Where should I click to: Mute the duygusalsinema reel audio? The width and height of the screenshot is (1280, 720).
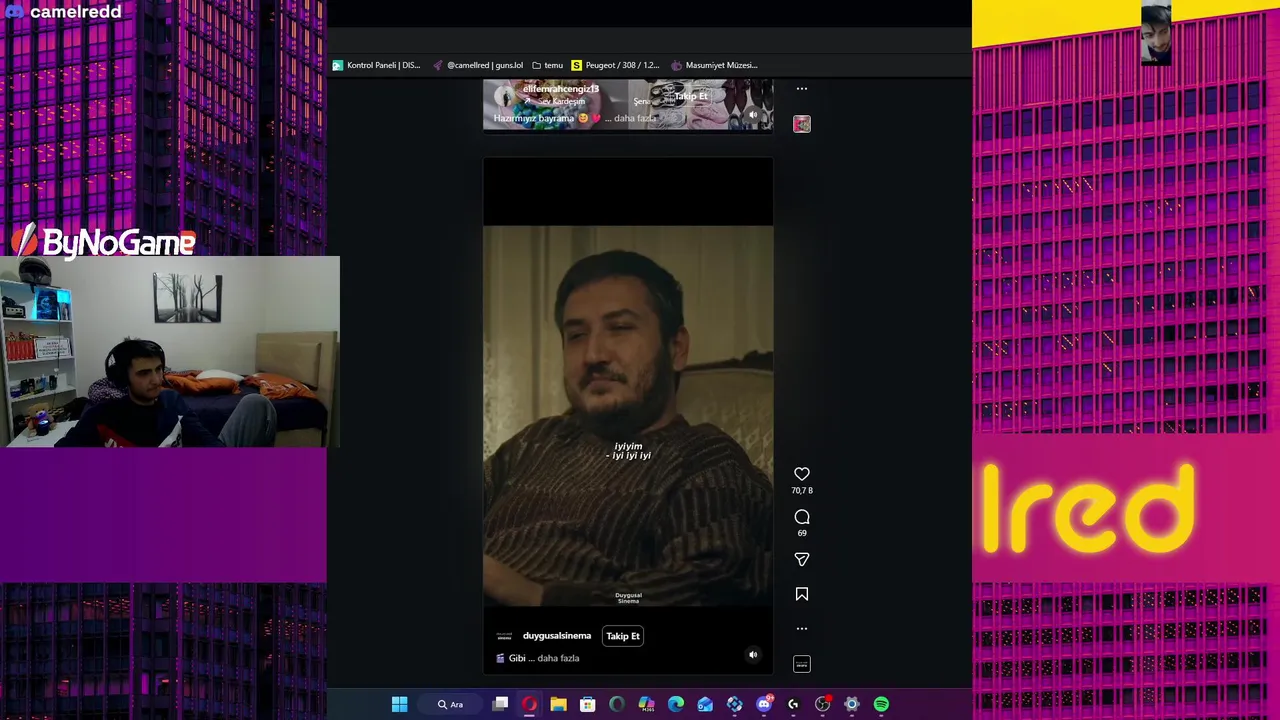[x=753, y=655]
